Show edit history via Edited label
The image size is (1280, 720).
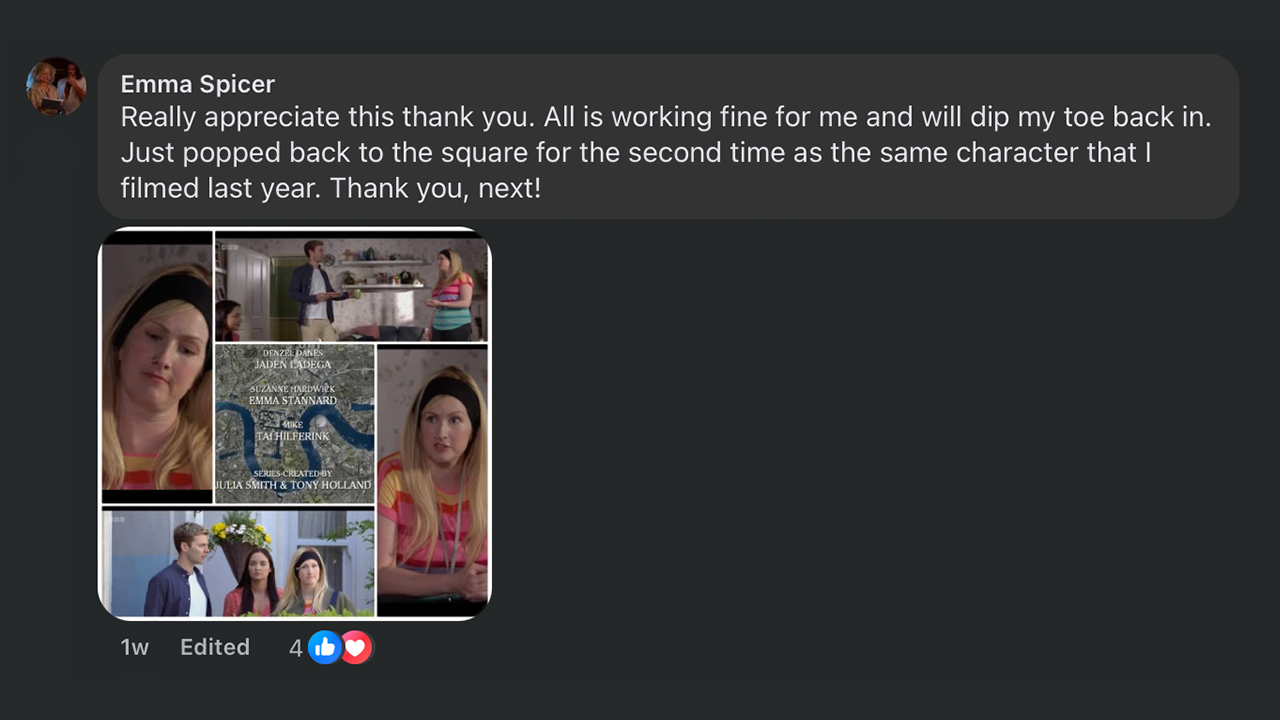click(215, 647)
